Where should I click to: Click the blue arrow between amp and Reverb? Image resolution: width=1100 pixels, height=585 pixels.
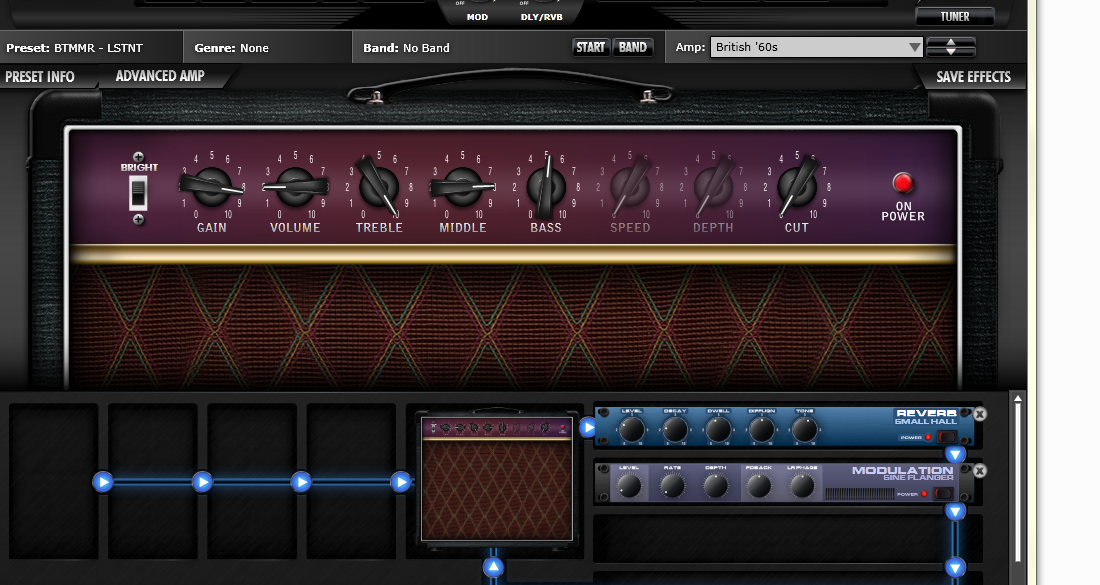pos(588,426)
